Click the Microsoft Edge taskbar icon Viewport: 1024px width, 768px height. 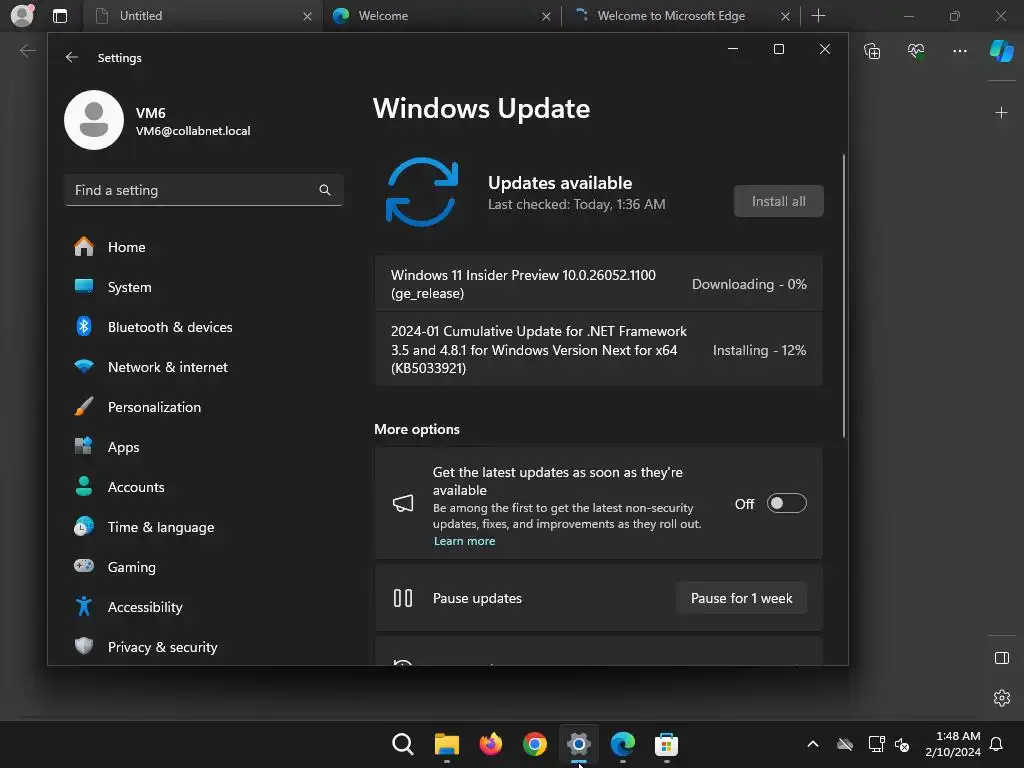[x=622, y=744]
